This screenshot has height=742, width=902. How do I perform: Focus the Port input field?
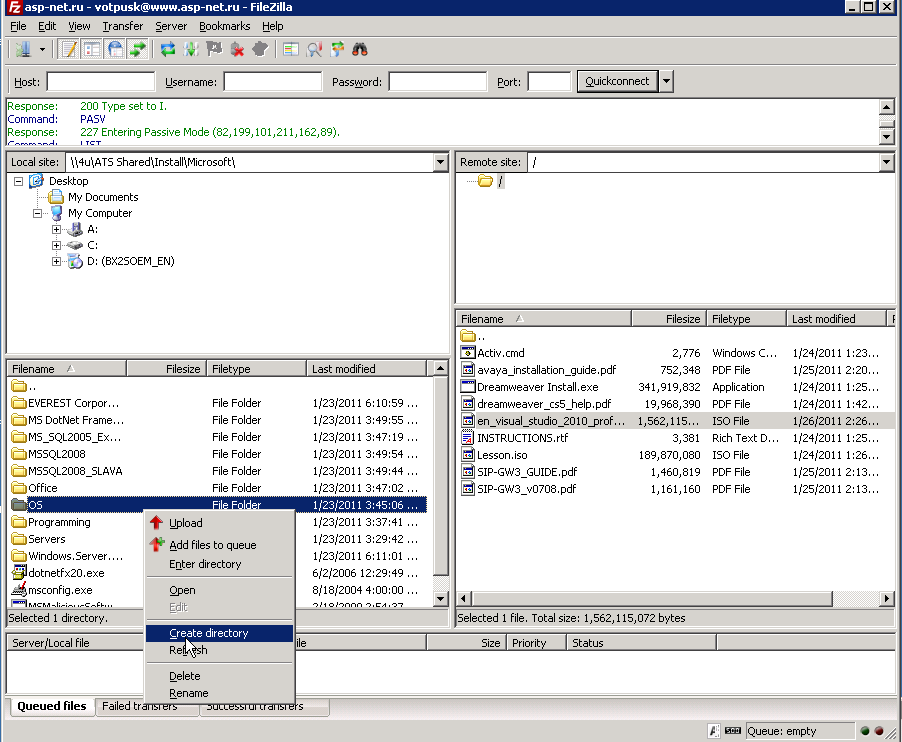pyautogui.click(x=549, y=82)
